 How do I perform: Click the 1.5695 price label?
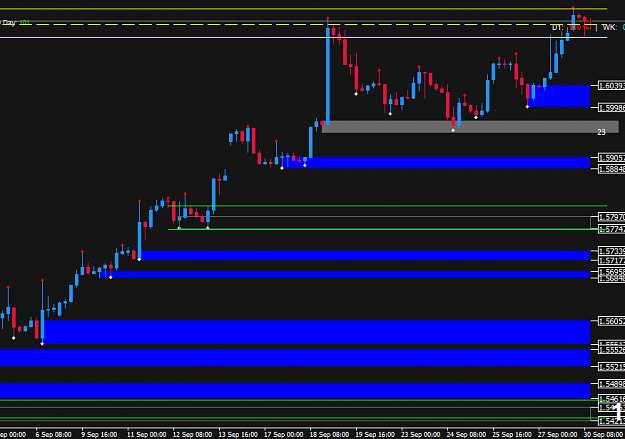click(611, 272)
